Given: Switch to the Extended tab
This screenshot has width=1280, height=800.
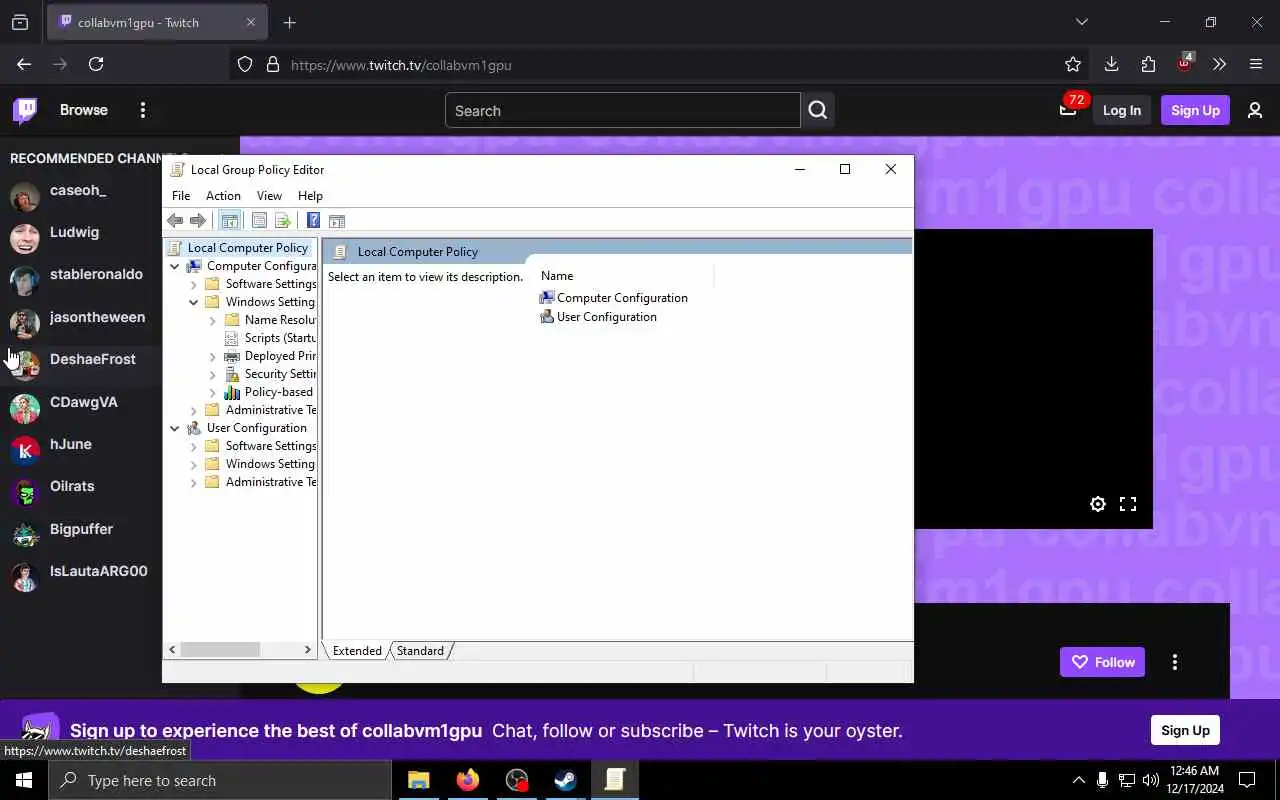Looking at the screenshot, I should 357,651.
